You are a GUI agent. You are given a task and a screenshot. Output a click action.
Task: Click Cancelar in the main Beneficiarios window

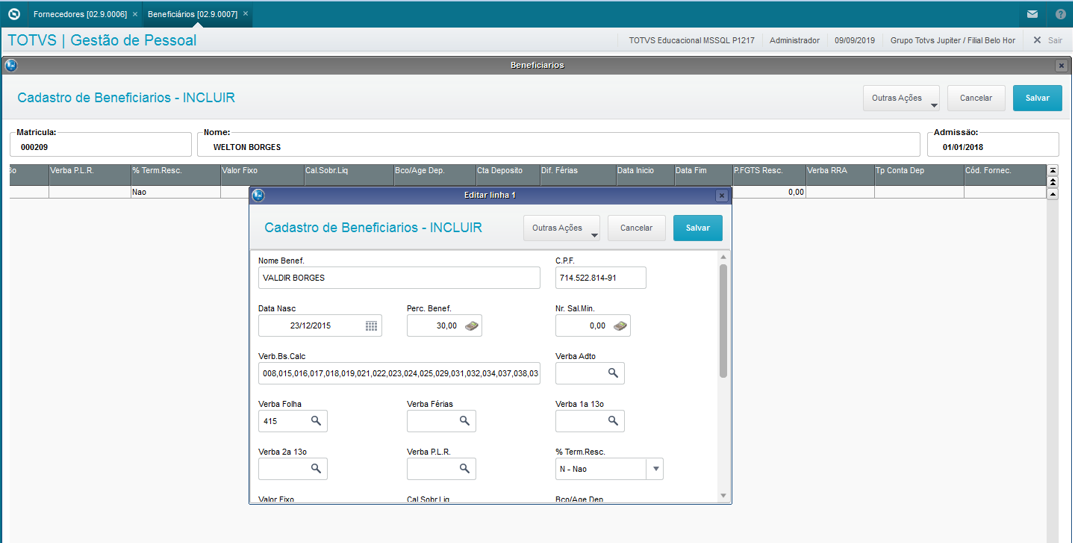point(976,98)
